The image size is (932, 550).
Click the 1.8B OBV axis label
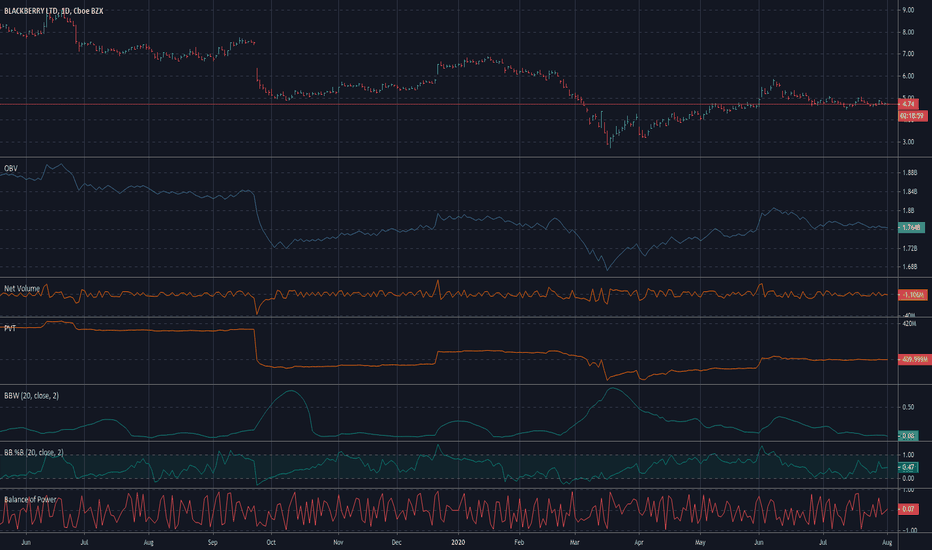[908, 210]
